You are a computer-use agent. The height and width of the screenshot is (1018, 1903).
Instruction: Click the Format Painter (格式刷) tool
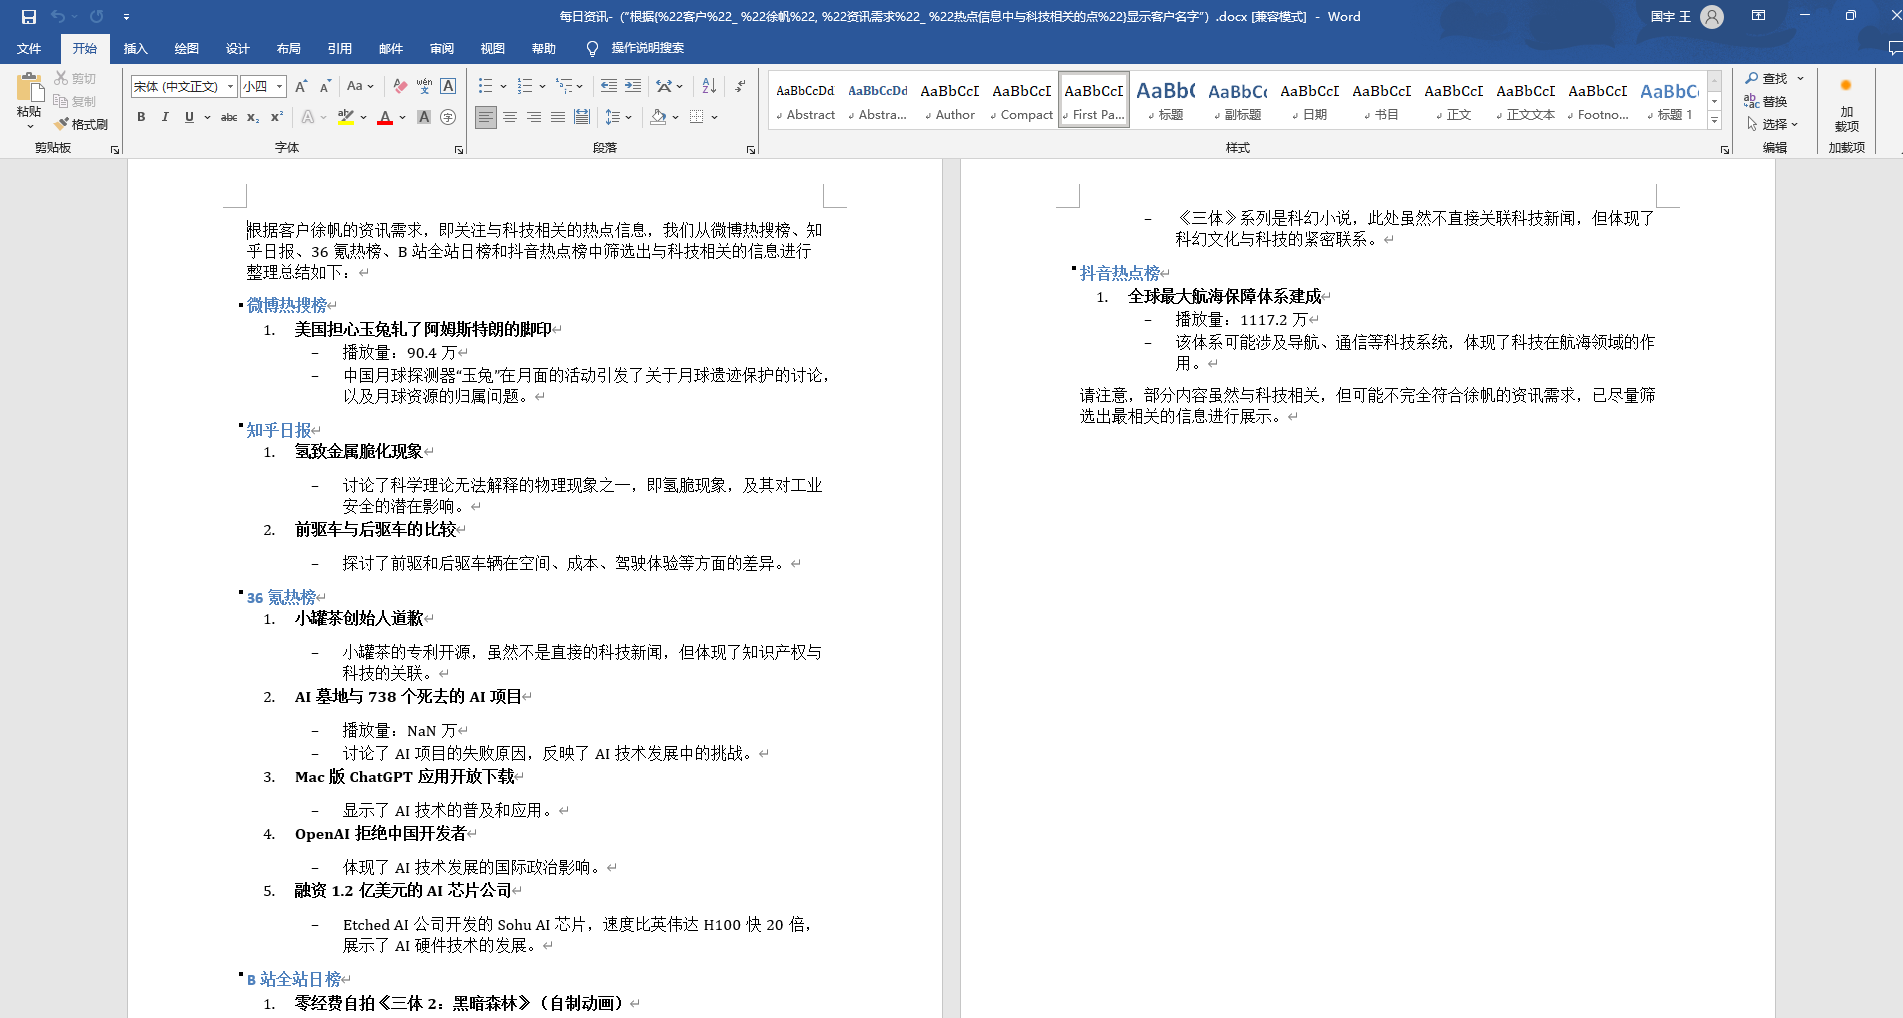[x=81, y=124]
